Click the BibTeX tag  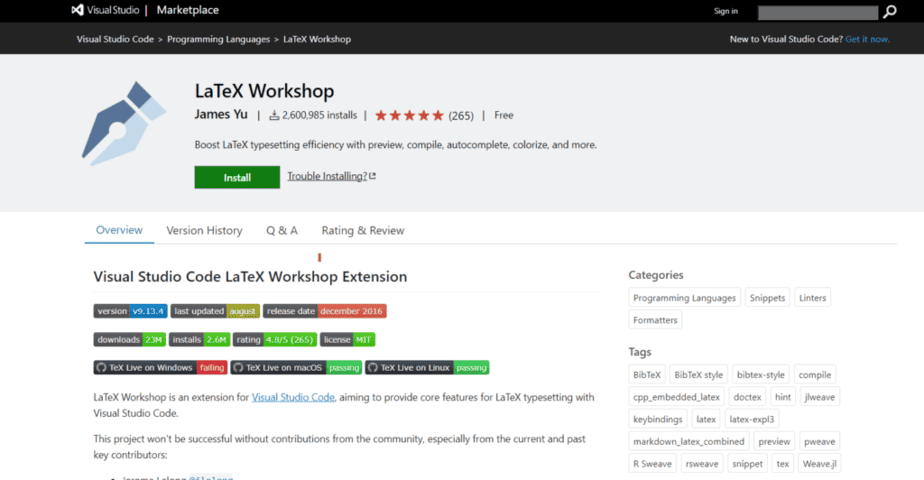click(647, 375)
